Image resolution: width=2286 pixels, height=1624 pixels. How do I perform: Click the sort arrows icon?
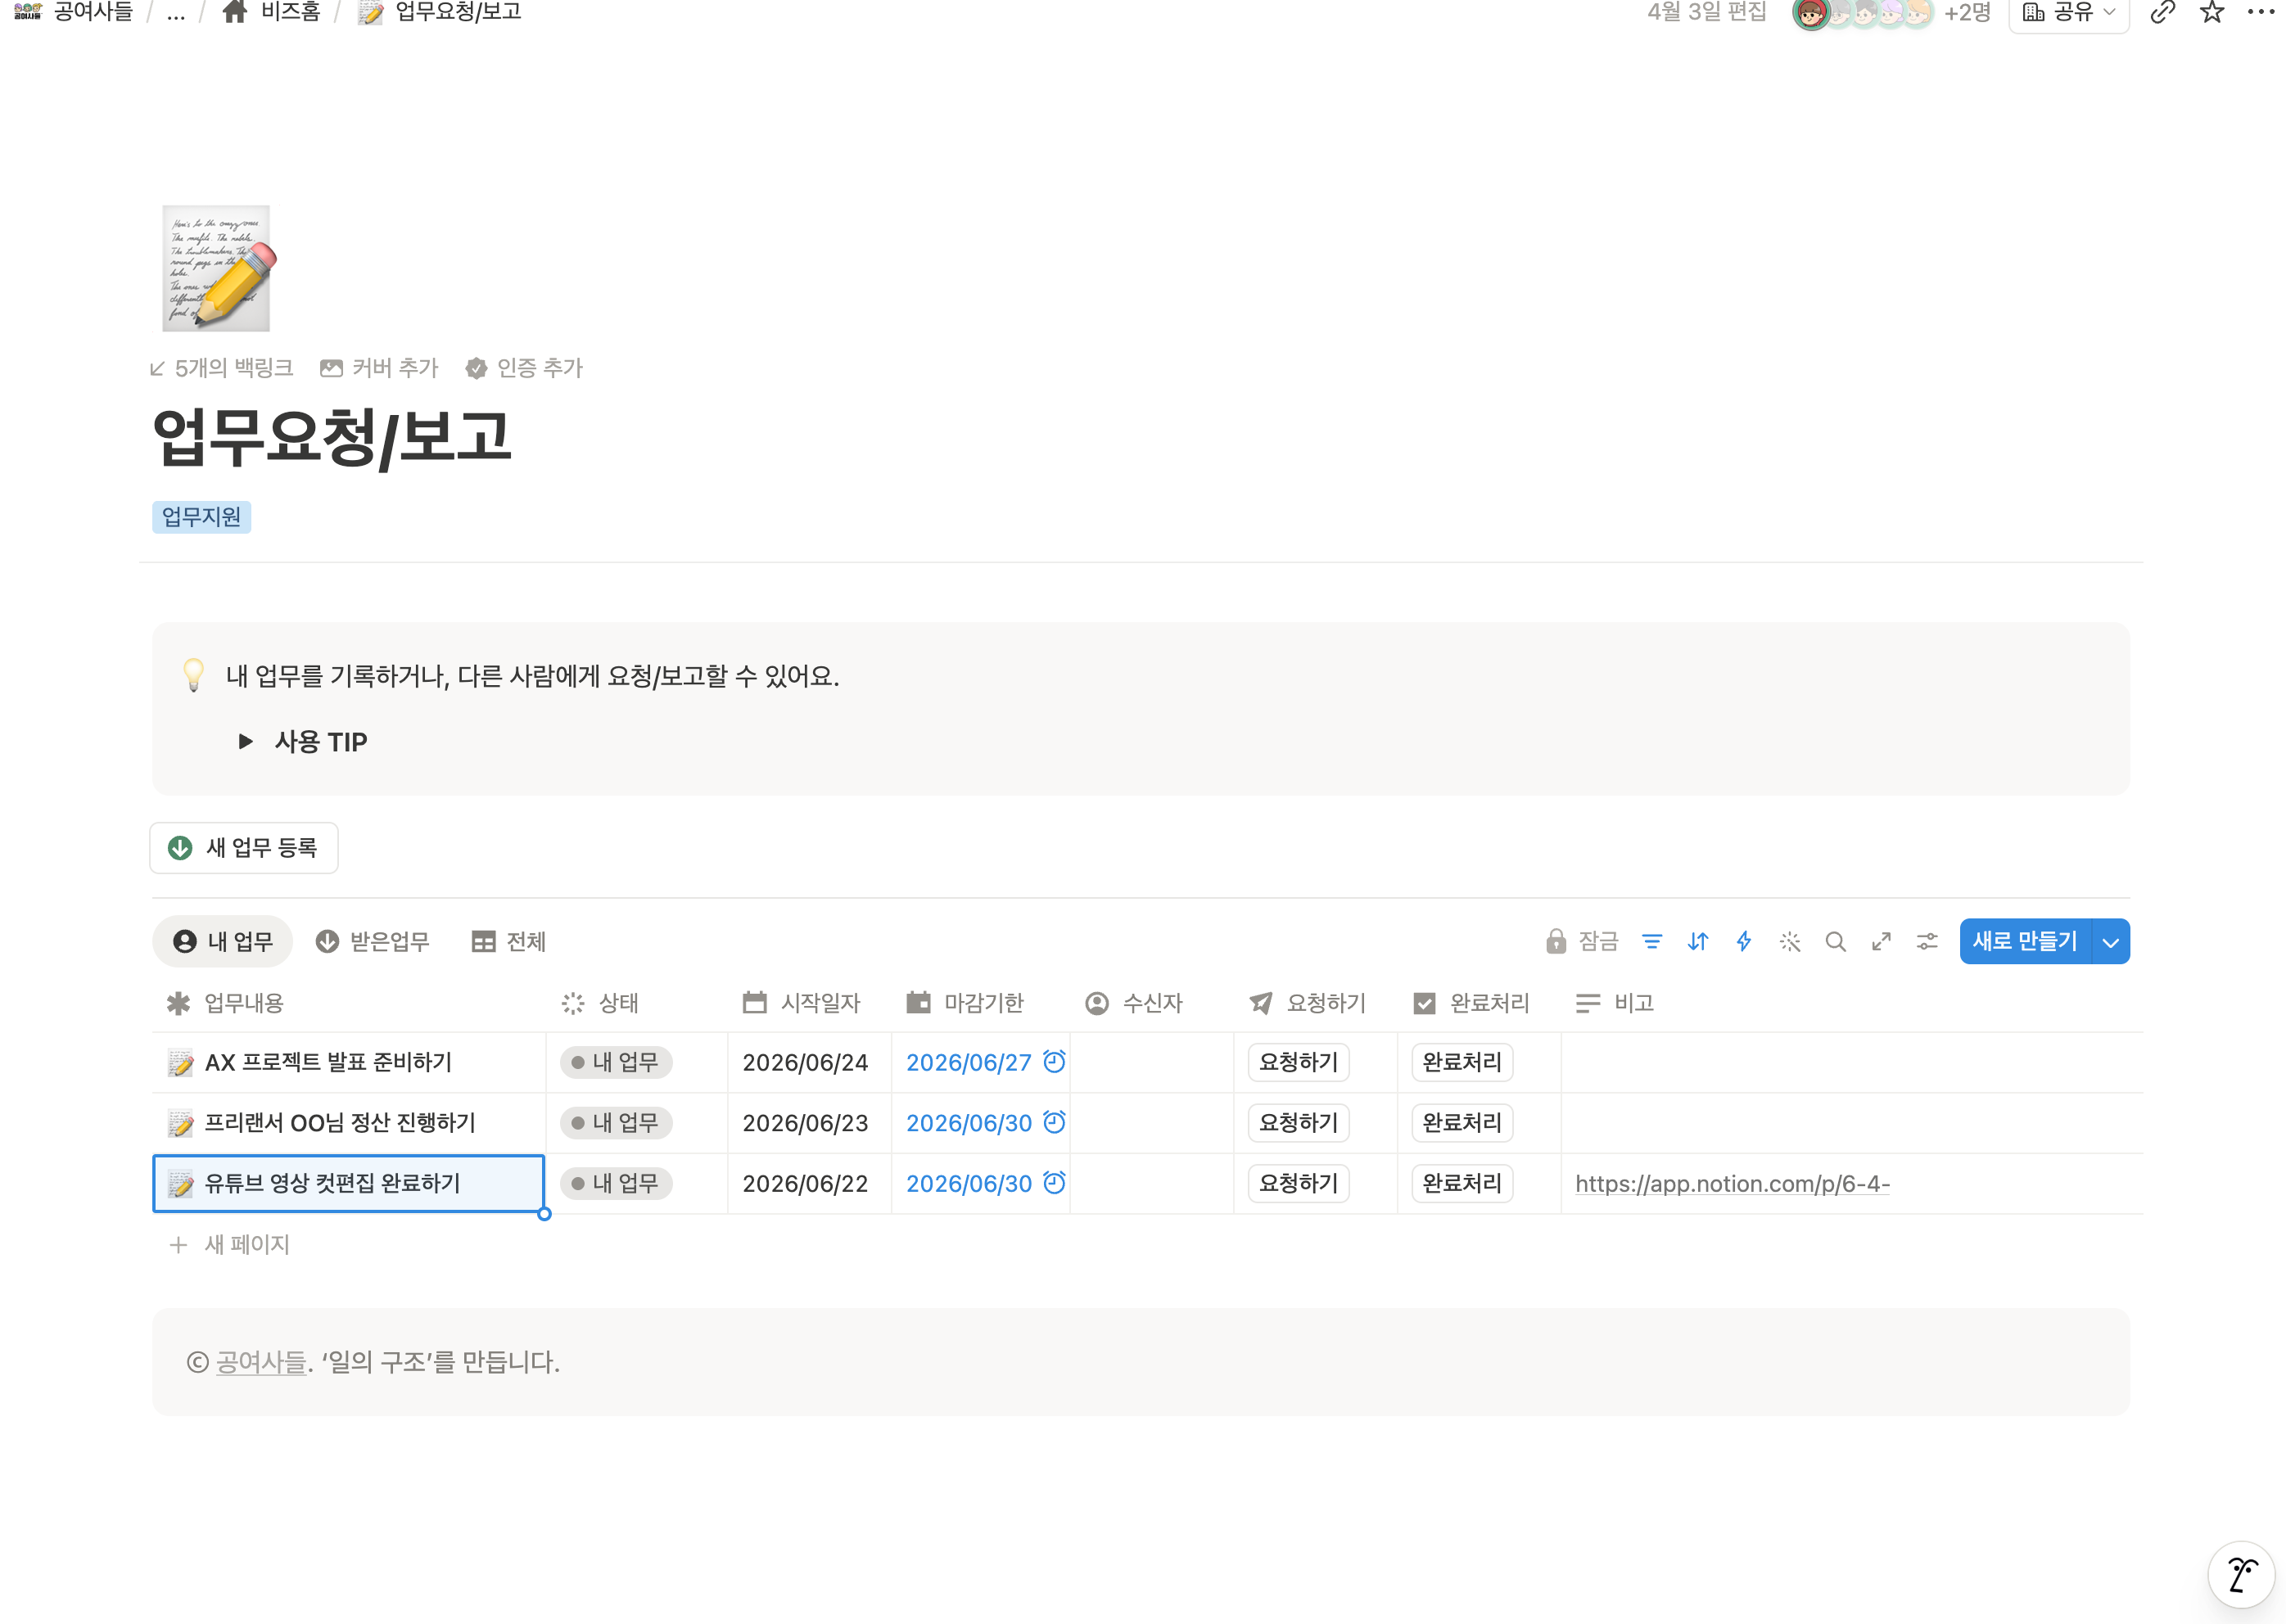(1698, 941)
